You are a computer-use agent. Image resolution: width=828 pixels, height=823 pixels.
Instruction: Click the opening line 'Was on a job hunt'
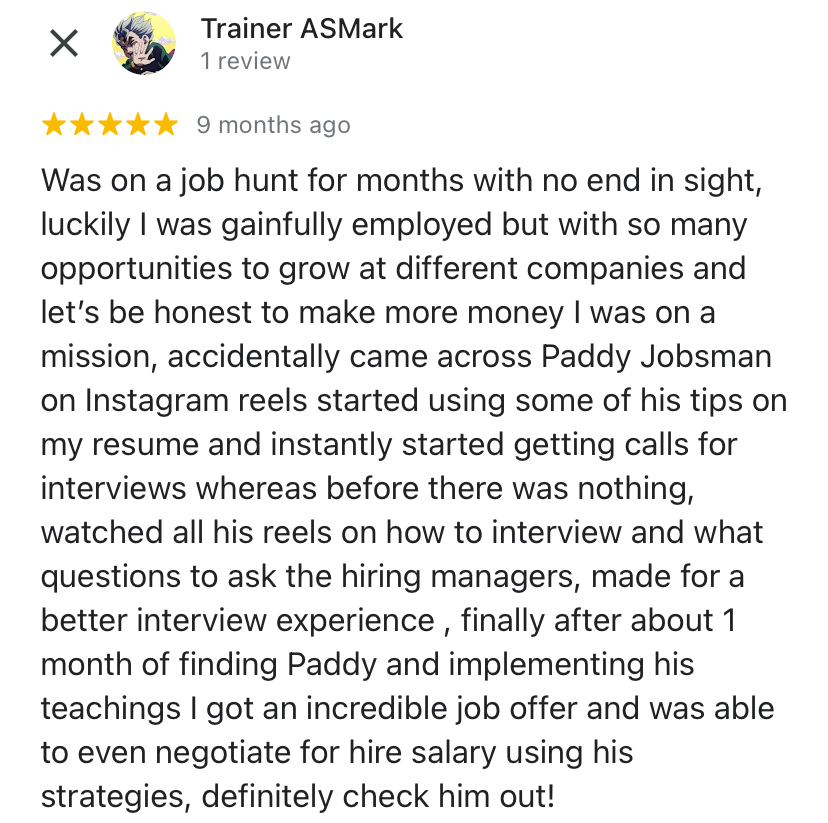coord(166,182)
